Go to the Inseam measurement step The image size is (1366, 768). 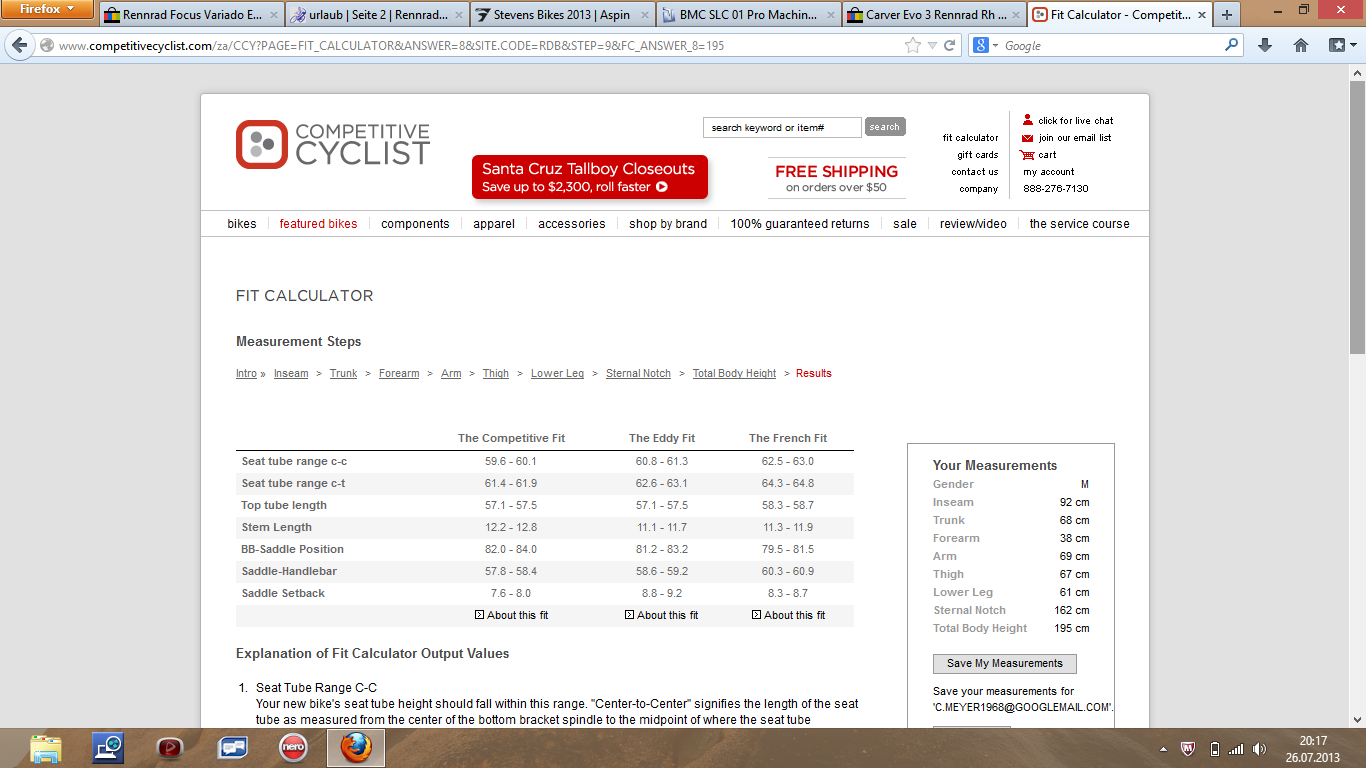(291, 373)
